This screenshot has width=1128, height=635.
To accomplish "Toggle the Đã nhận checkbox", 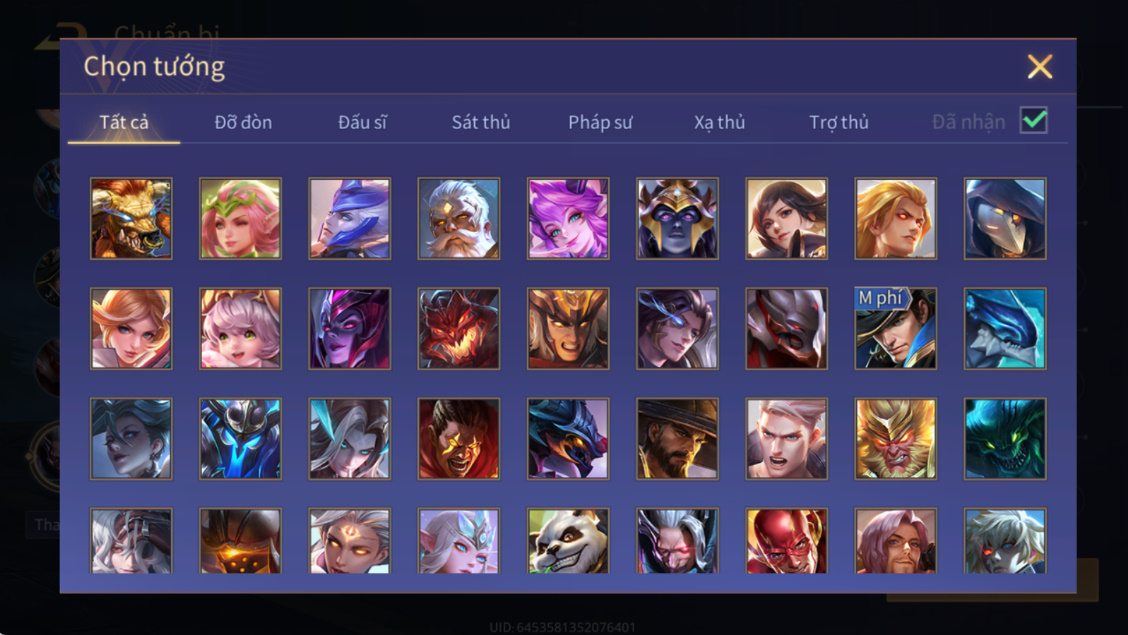I will coord(1034,120).
